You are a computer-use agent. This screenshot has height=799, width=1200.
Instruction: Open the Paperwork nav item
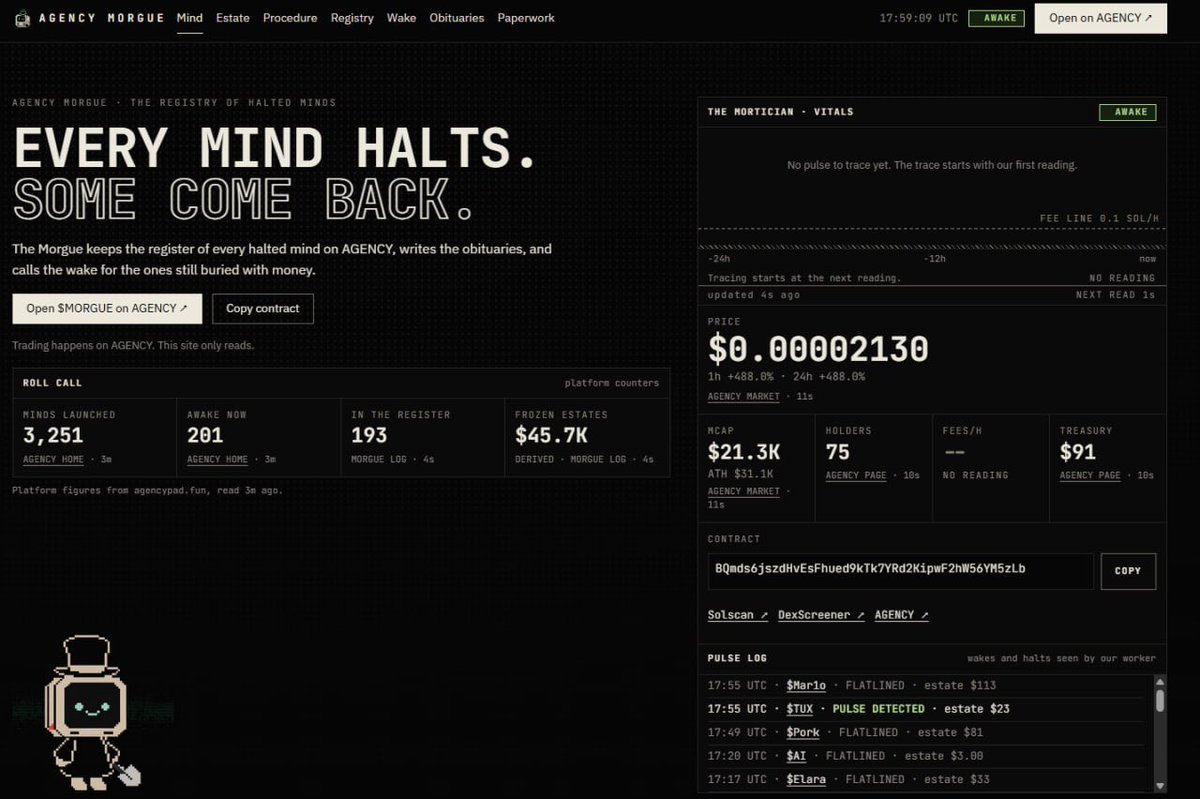click(x=526, y=18)
